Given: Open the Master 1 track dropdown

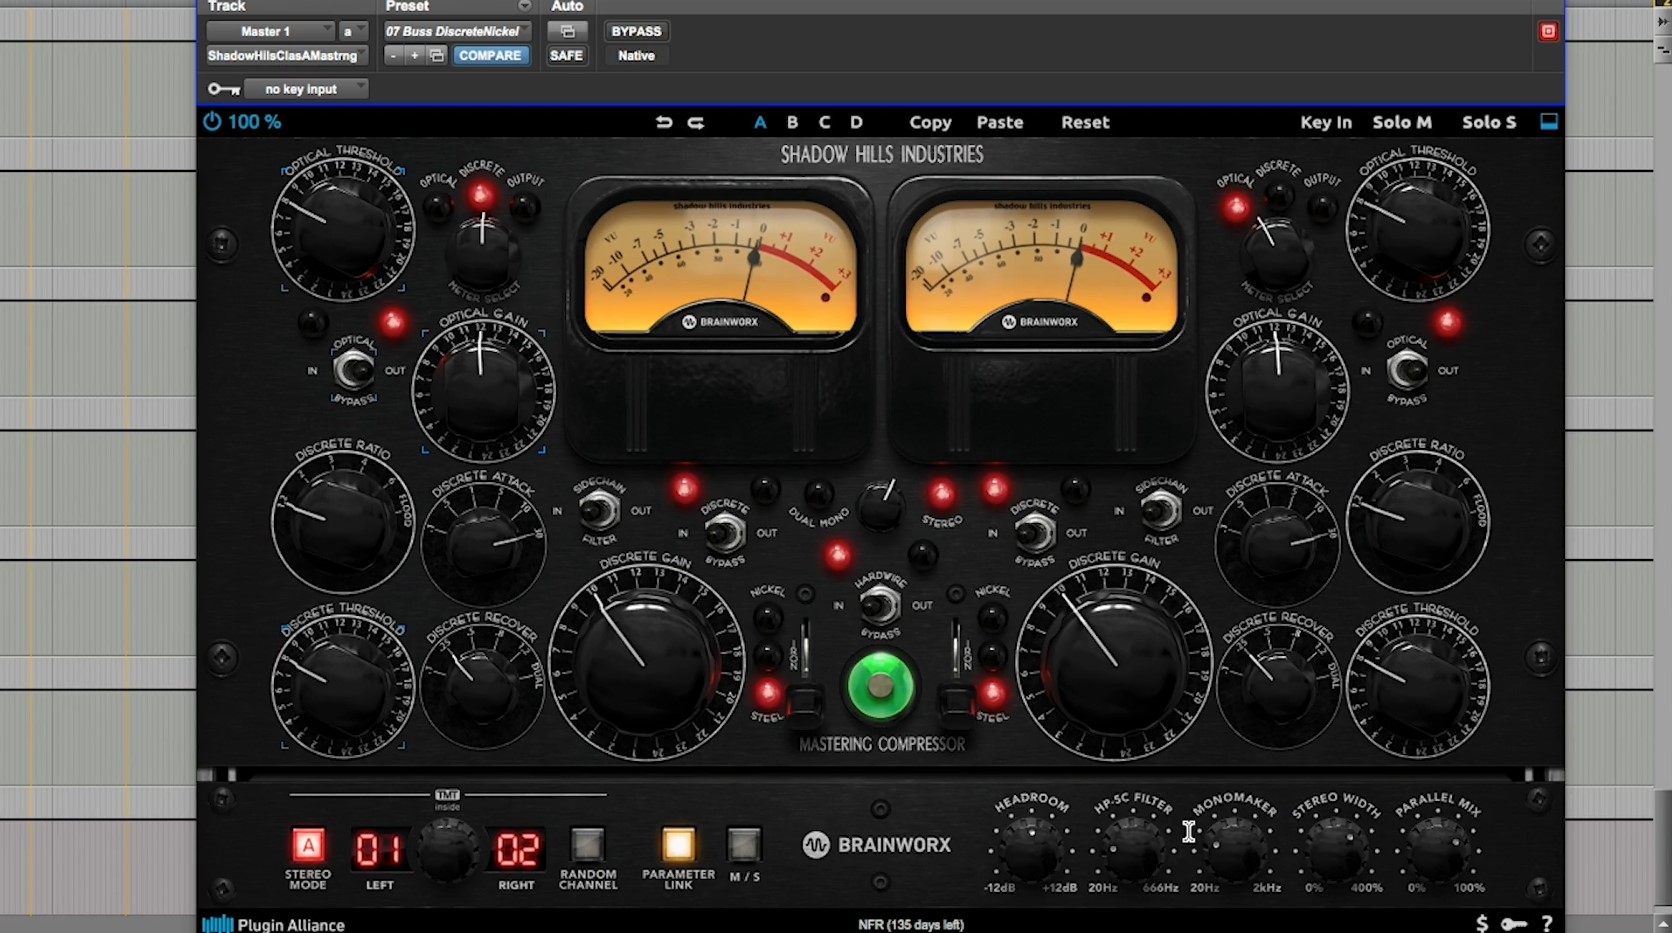Looking at the screenshot, I should click(x=270, y=31).
